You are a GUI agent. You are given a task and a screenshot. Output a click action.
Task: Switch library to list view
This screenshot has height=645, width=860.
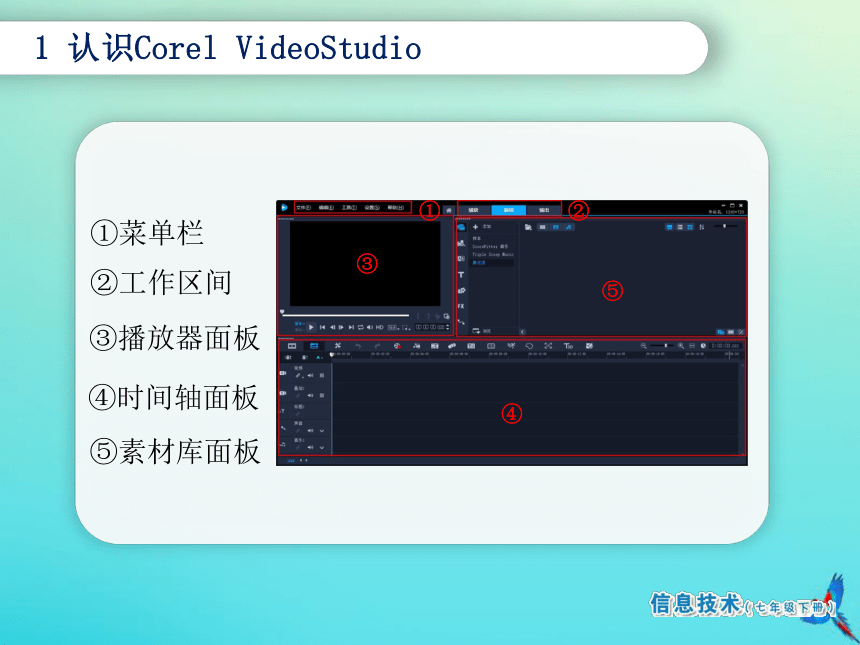point(680,227)
